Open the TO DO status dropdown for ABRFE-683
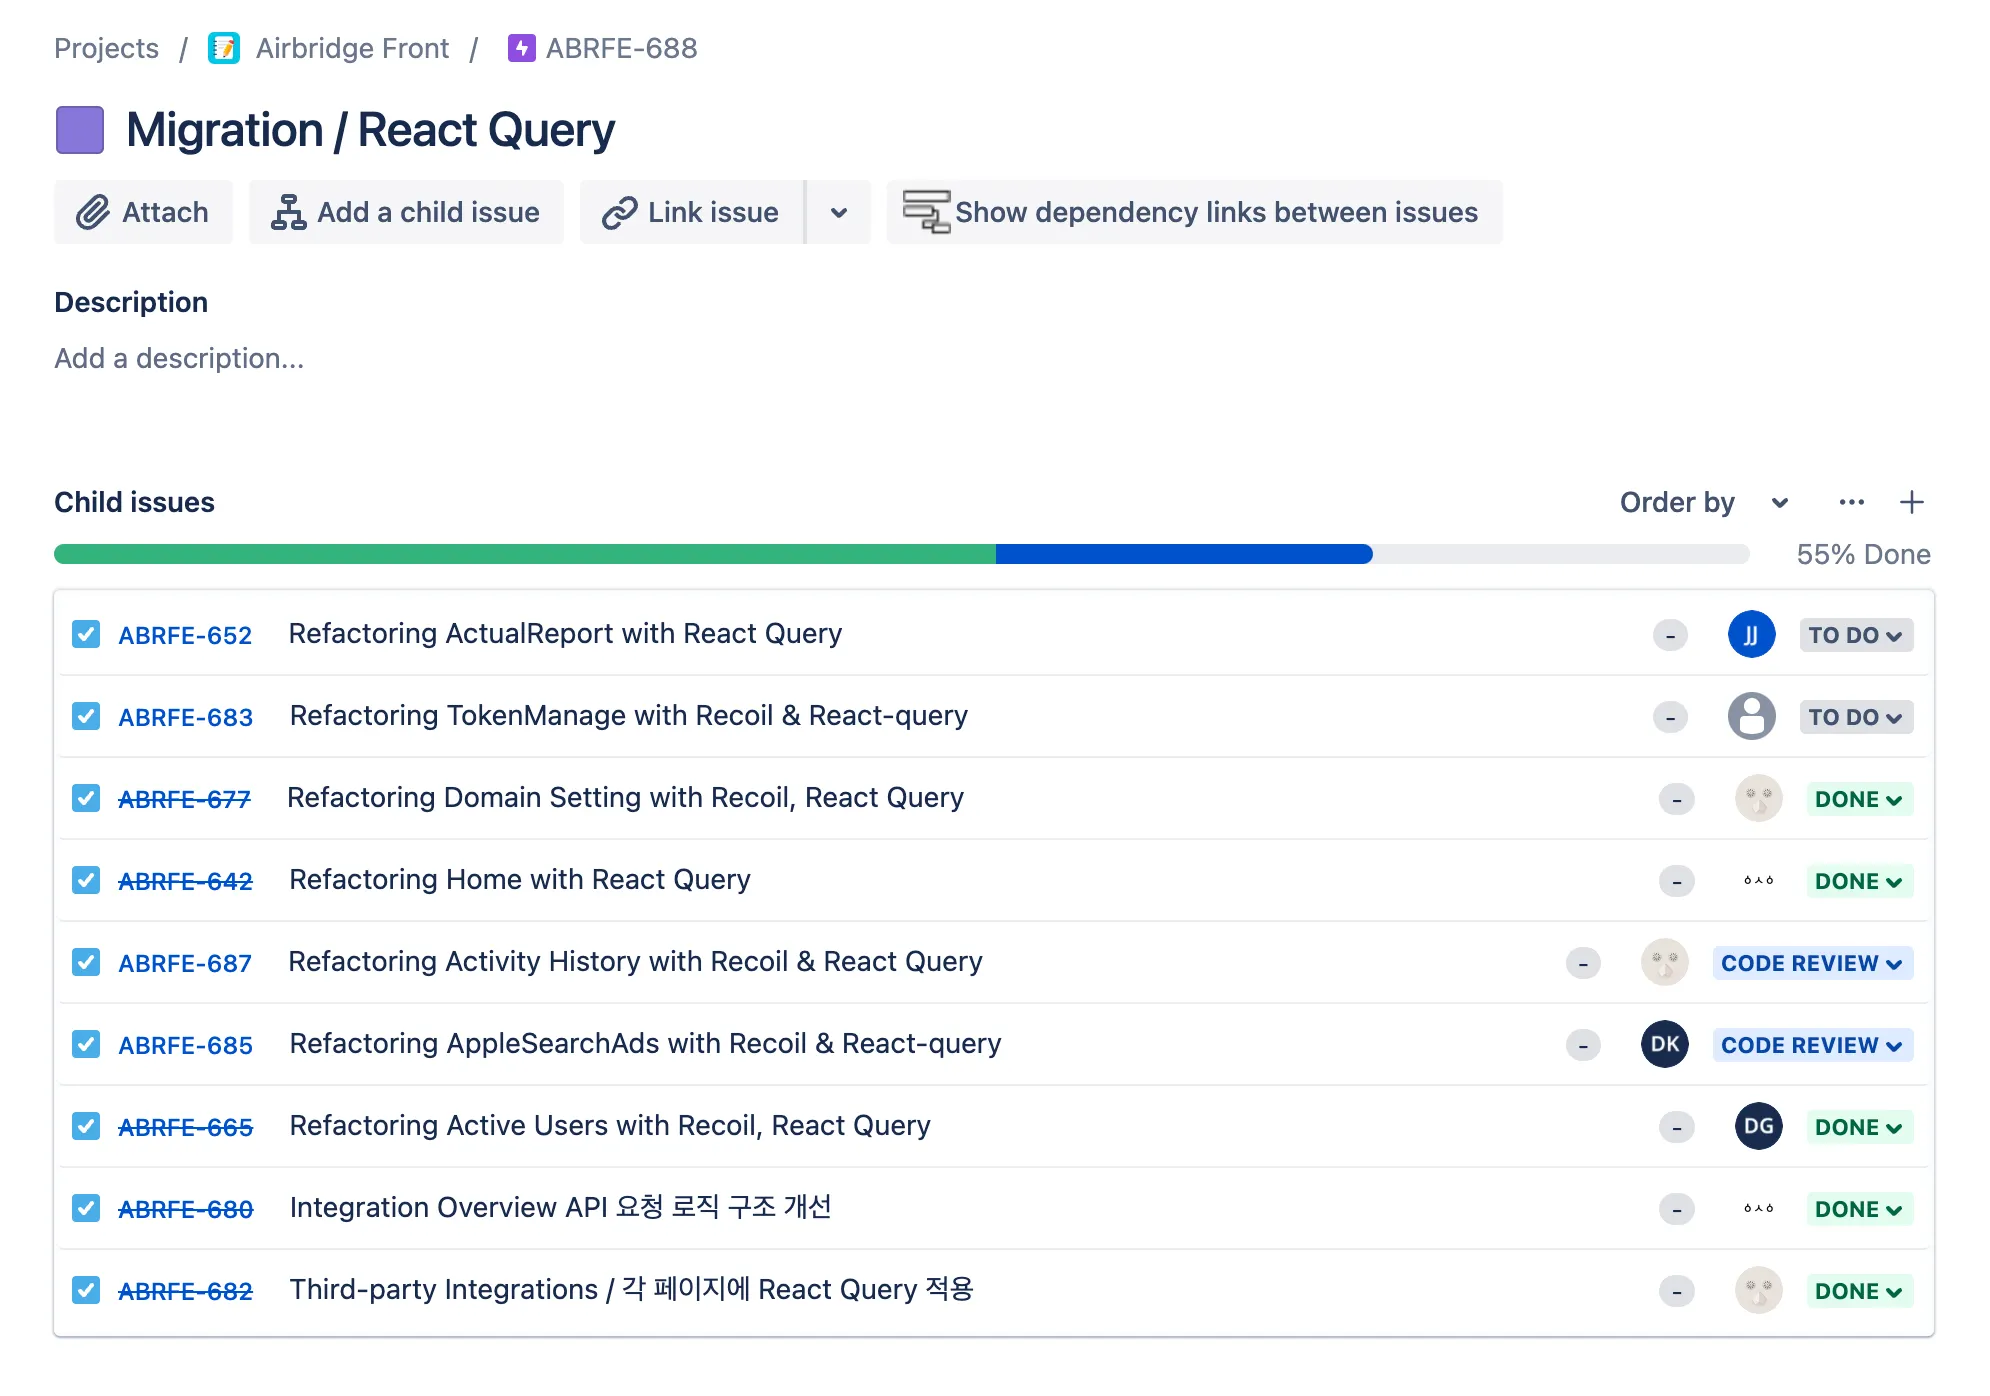The image size is (1990, 1396). [1855, 717]
